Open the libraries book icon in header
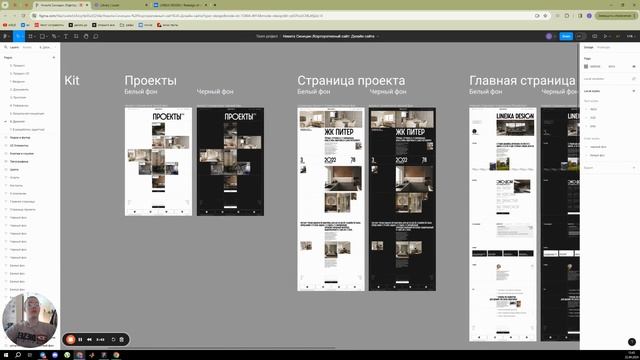 pyautogui.click(x=595, y=36)
